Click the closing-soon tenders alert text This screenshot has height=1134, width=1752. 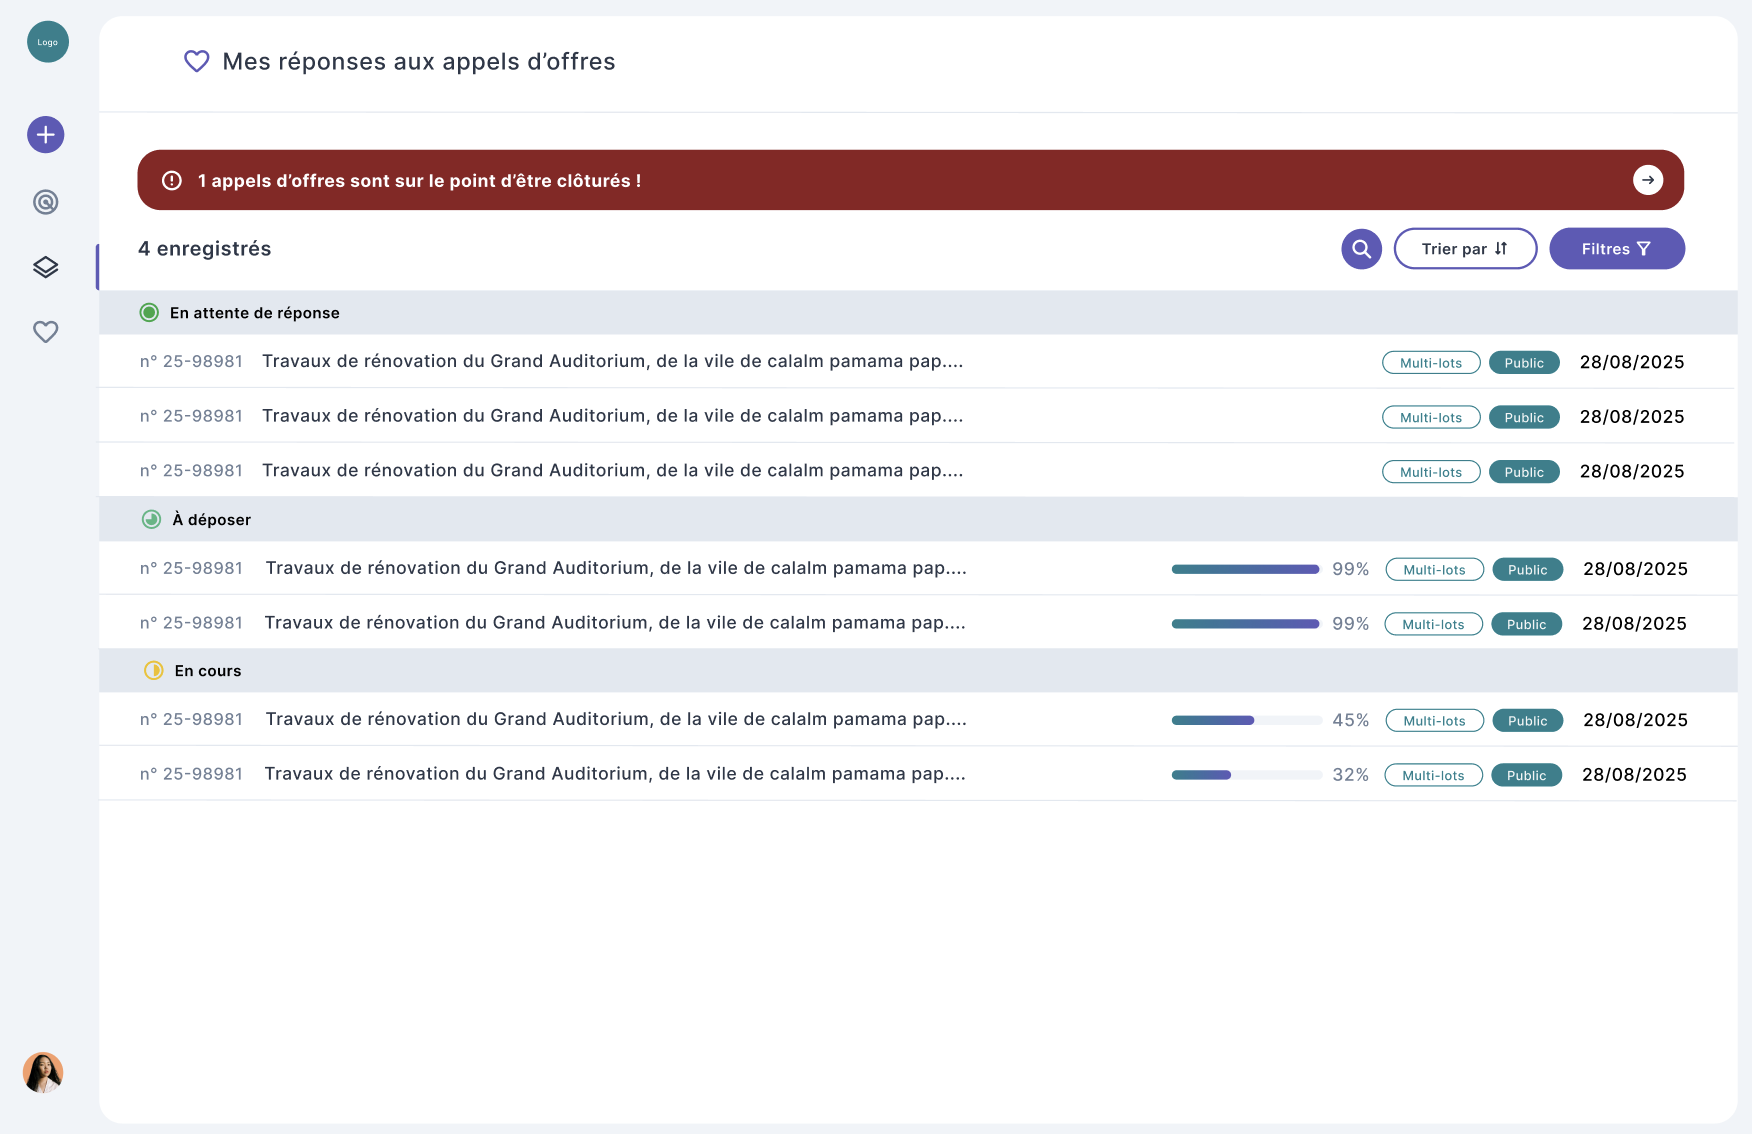[x=419, y=181]
